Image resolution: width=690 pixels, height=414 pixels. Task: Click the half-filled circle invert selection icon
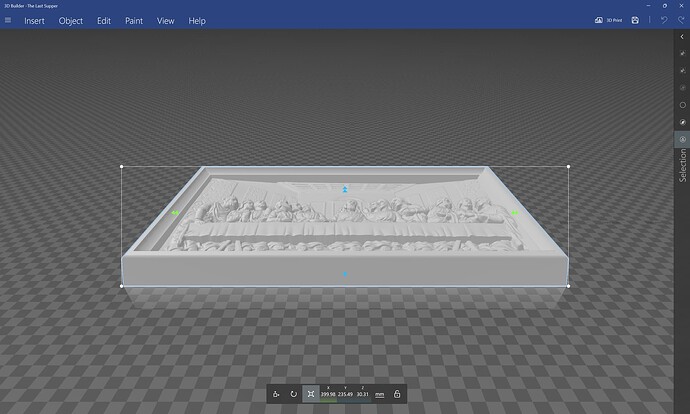coord(683,122)
